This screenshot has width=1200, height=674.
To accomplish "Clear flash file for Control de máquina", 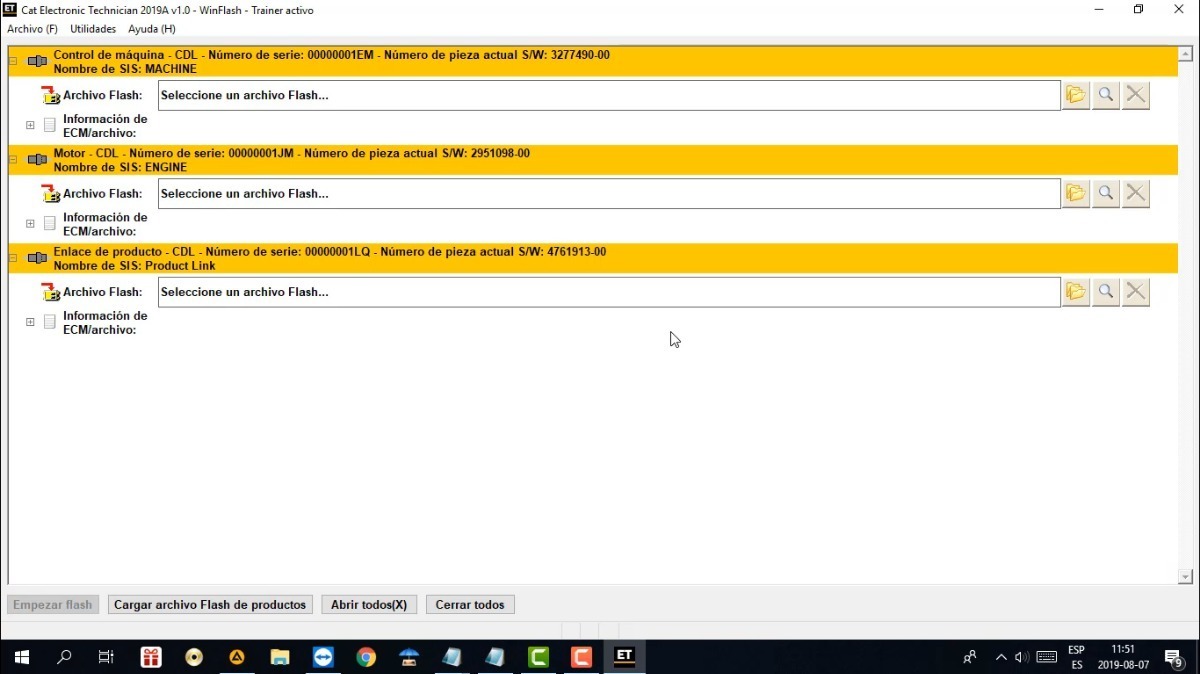I will (1135, 95).
